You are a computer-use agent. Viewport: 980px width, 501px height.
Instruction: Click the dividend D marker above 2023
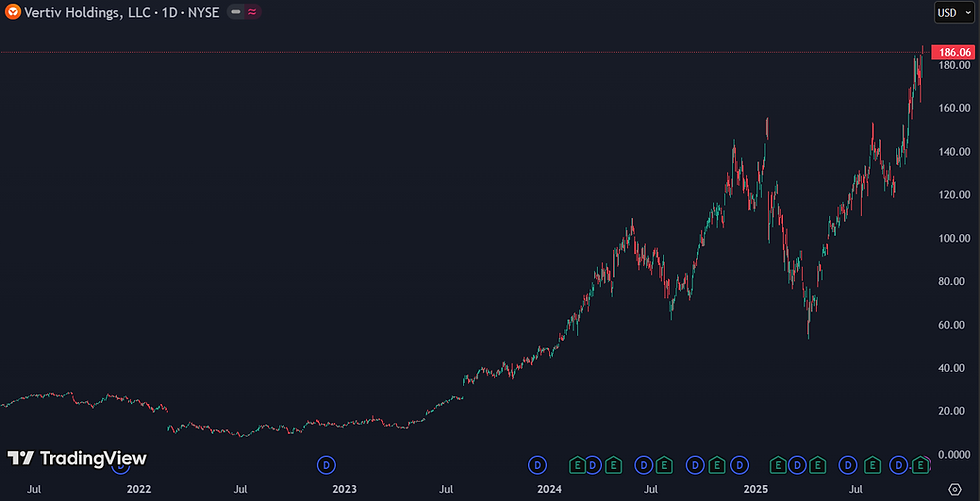[x=326, y=465]
